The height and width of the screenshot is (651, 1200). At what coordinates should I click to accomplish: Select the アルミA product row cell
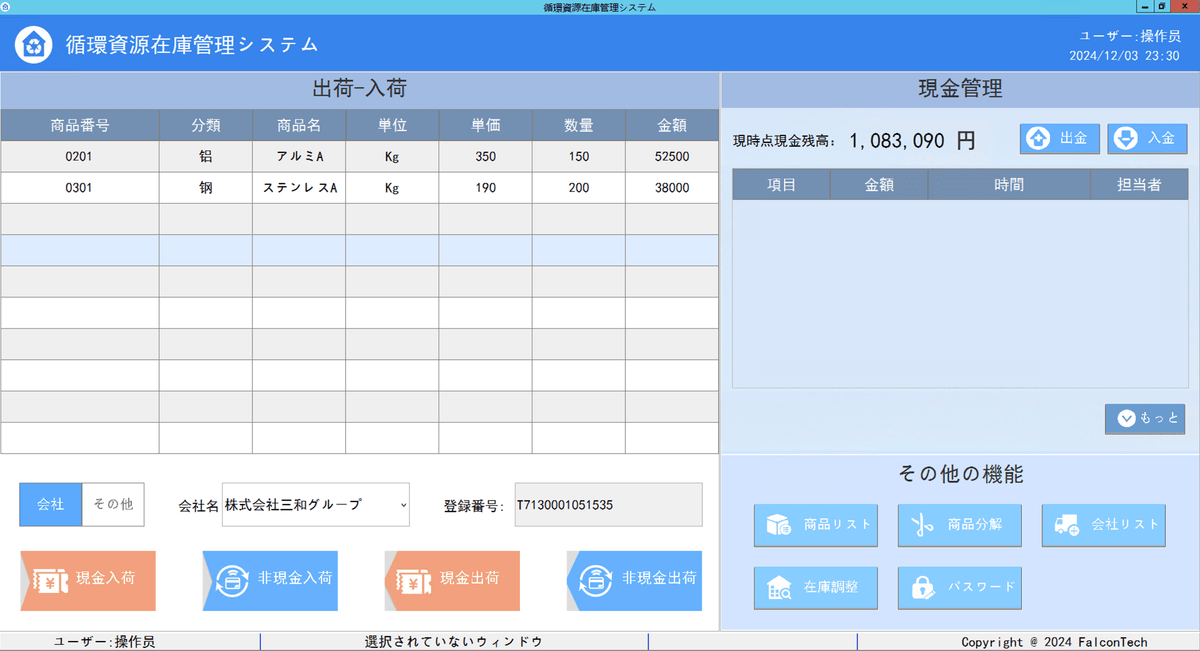pyautogui.click(x=299, y=157)
